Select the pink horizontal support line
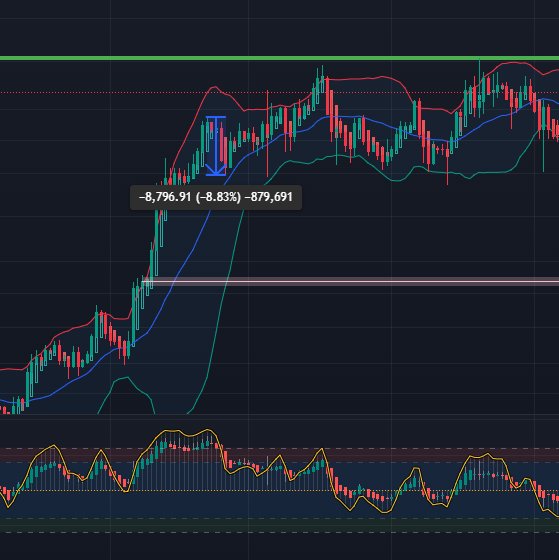 coord(350,282)
